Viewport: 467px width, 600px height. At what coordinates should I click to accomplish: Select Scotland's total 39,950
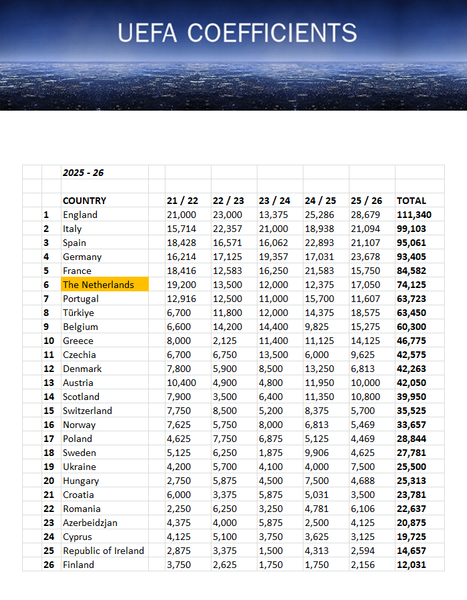point(420,396)
